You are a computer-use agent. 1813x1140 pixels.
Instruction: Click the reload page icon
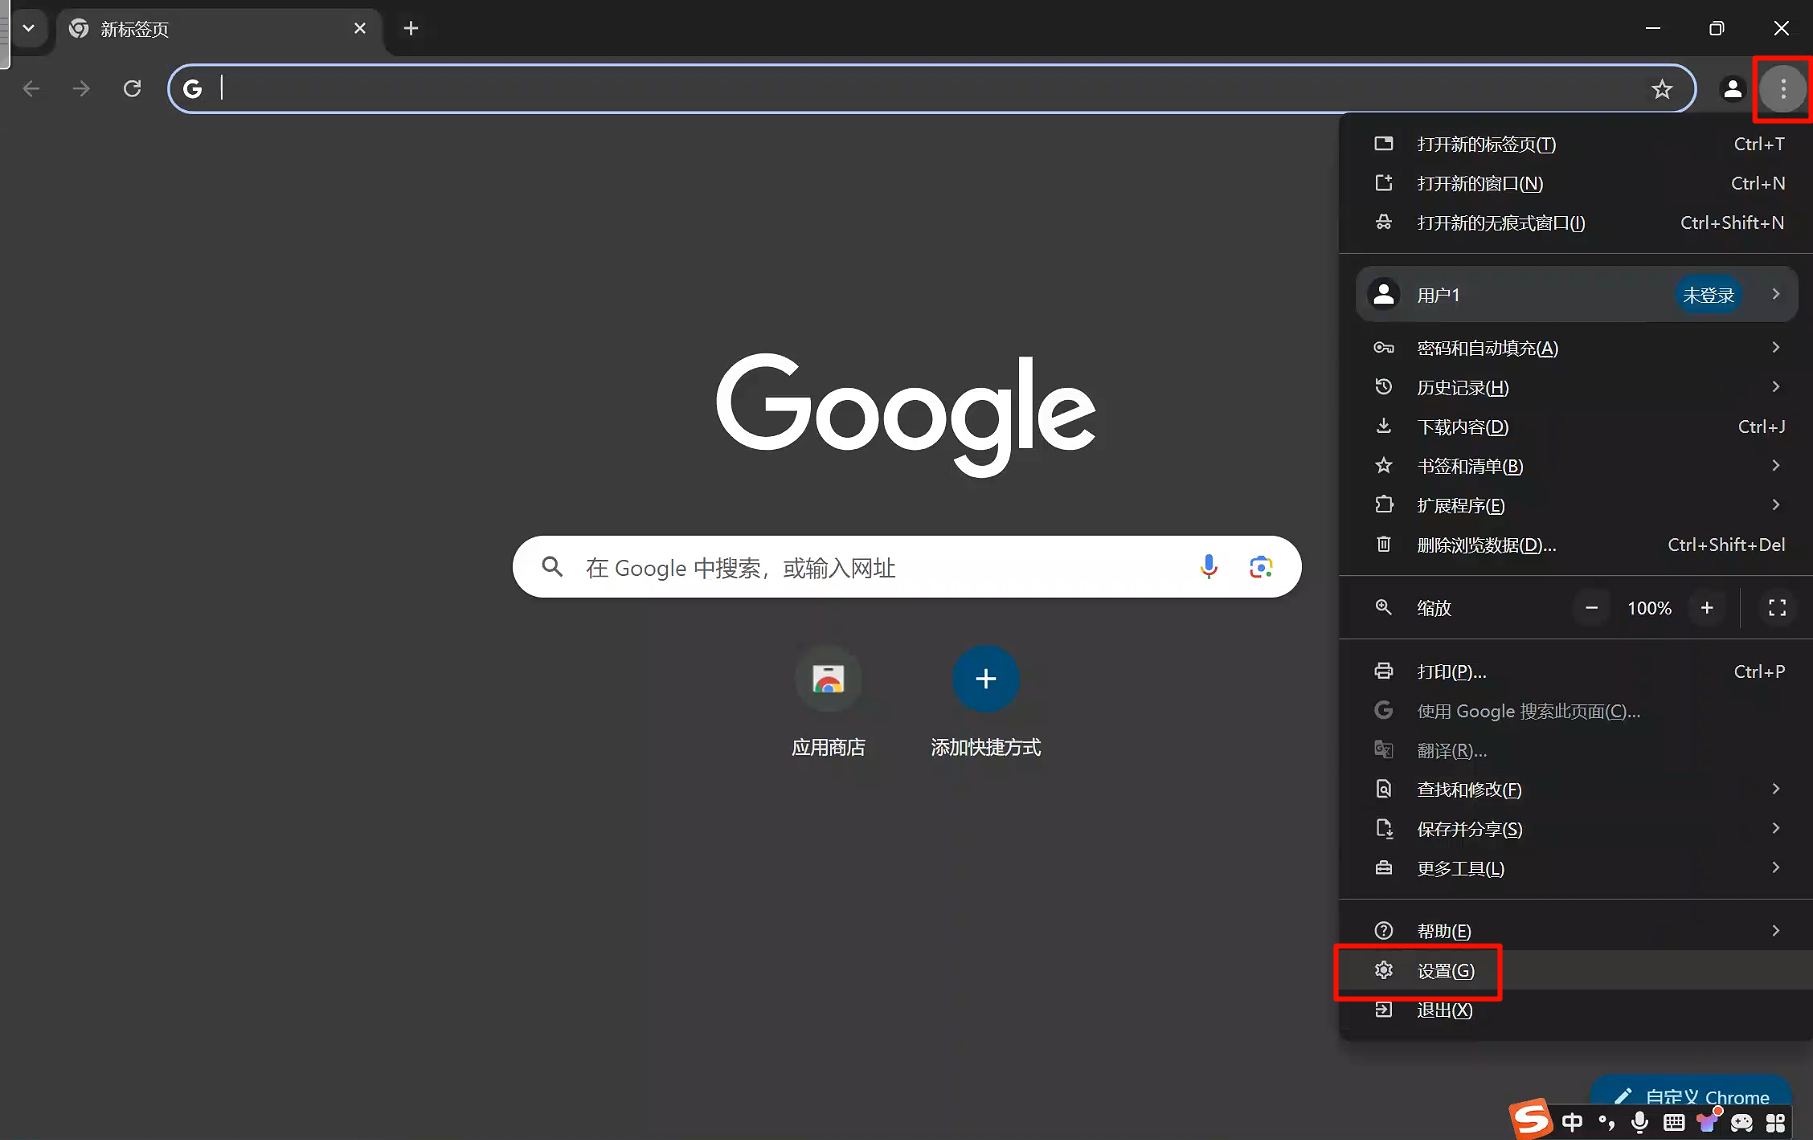(132, 89)
